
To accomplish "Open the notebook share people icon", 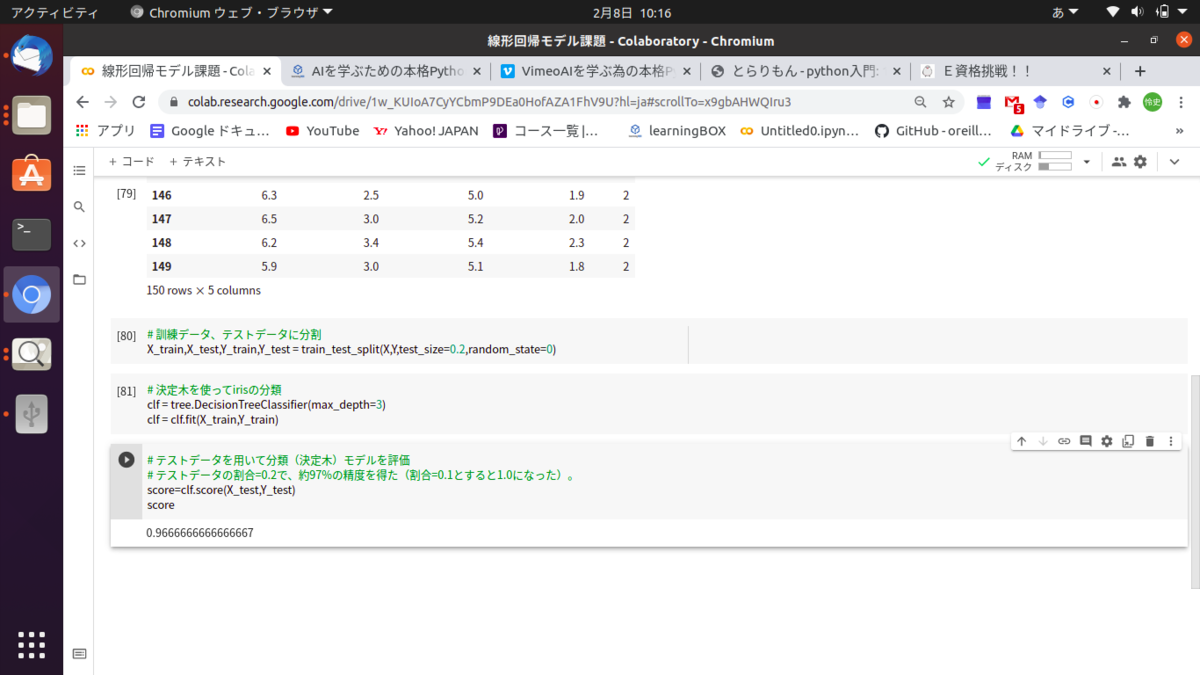I will tap(1118, 162).
